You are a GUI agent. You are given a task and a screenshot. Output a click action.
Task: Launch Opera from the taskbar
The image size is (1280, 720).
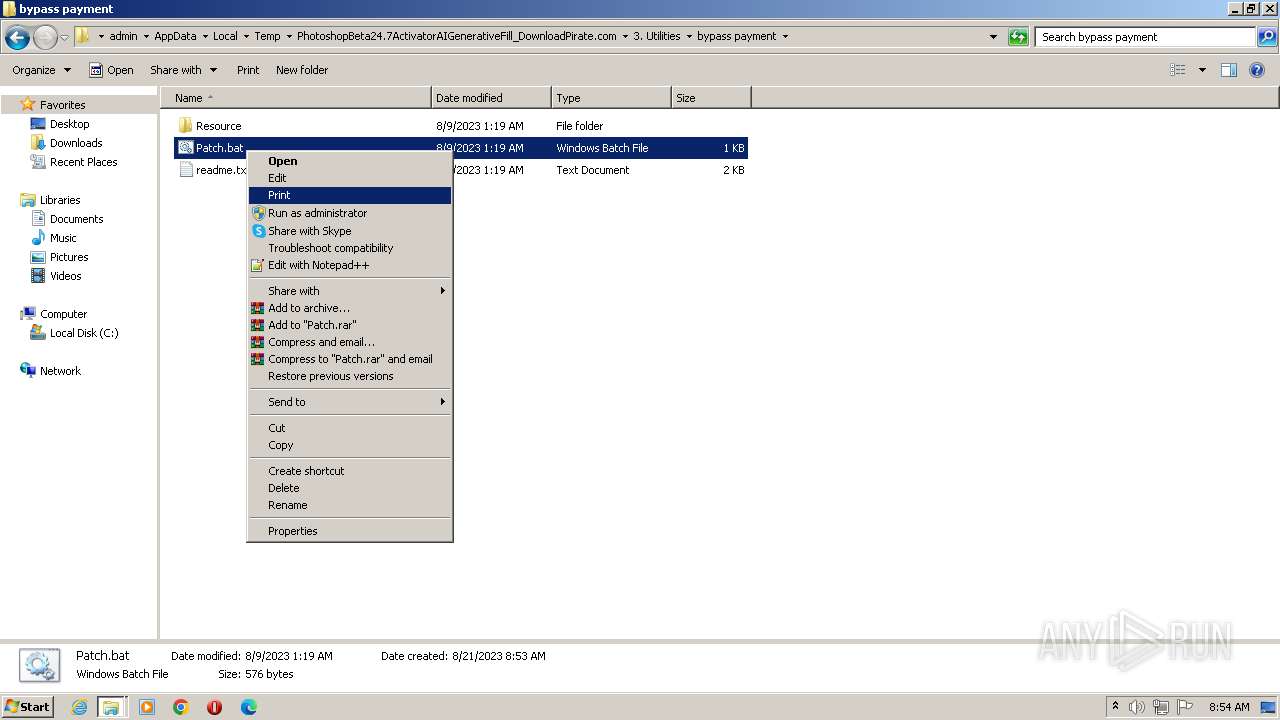(x=214, y=707)
